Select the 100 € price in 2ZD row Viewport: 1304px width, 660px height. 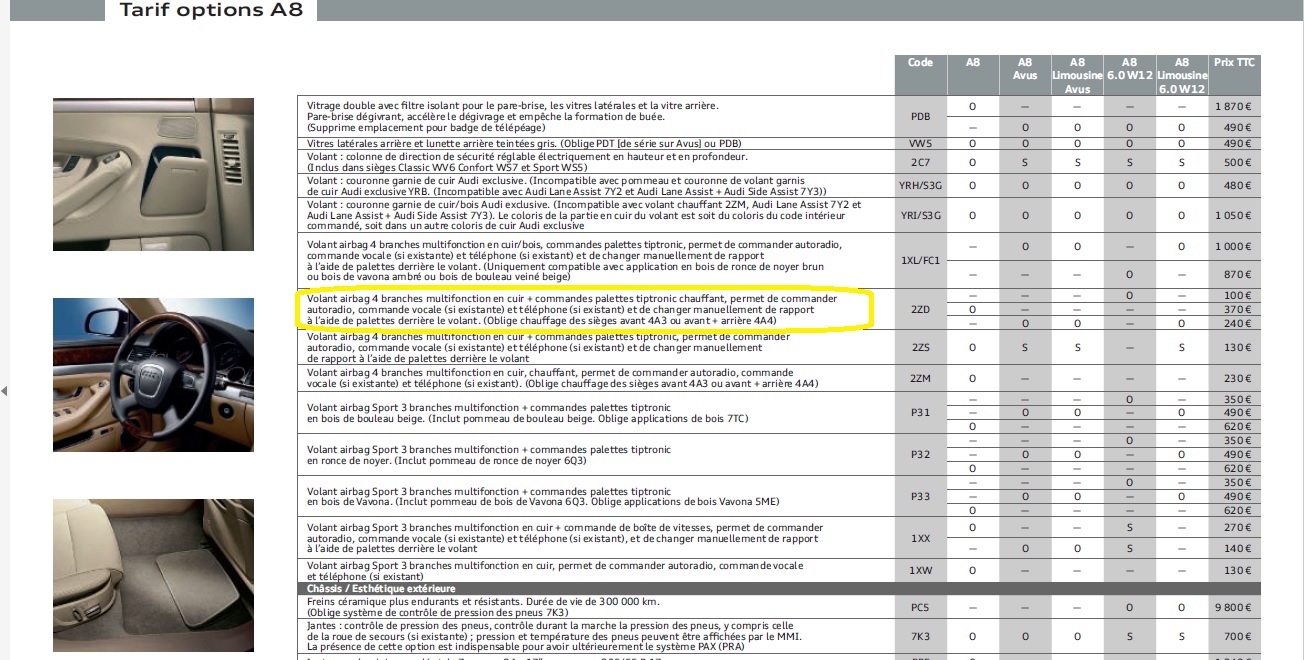[x=1238, y=296]
